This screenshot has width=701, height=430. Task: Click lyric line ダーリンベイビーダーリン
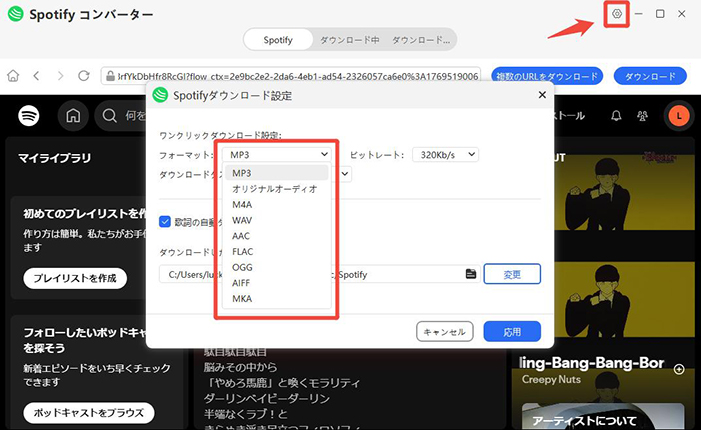266,398
